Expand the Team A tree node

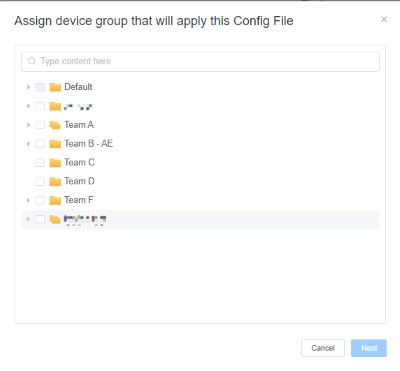tap(28, 125)
